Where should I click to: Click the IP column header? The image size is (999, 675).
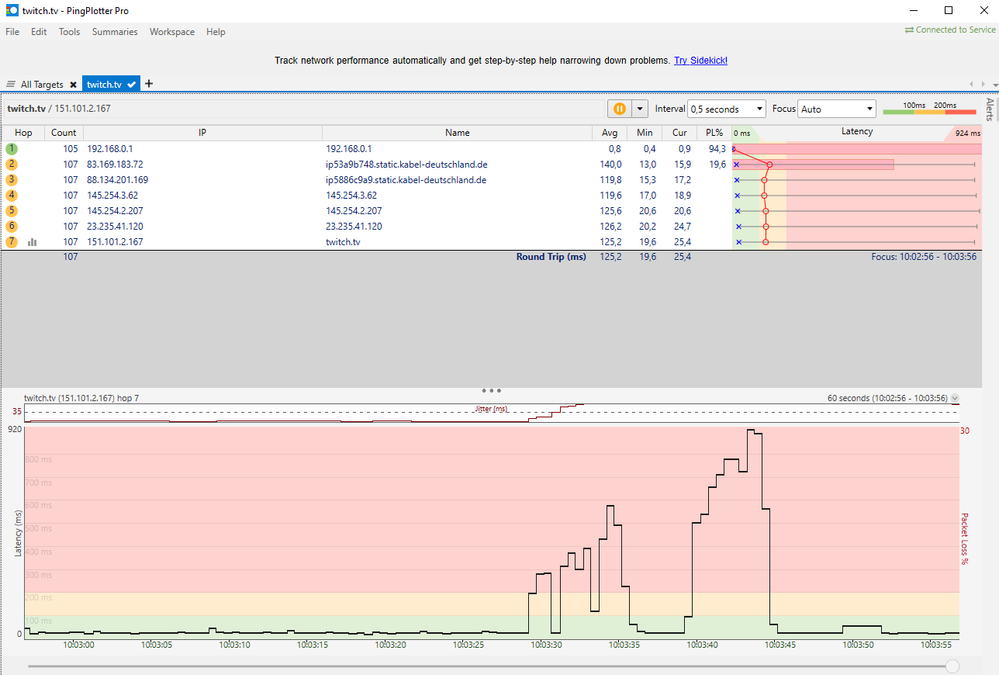pyautogui.click(x=203, y=133)
